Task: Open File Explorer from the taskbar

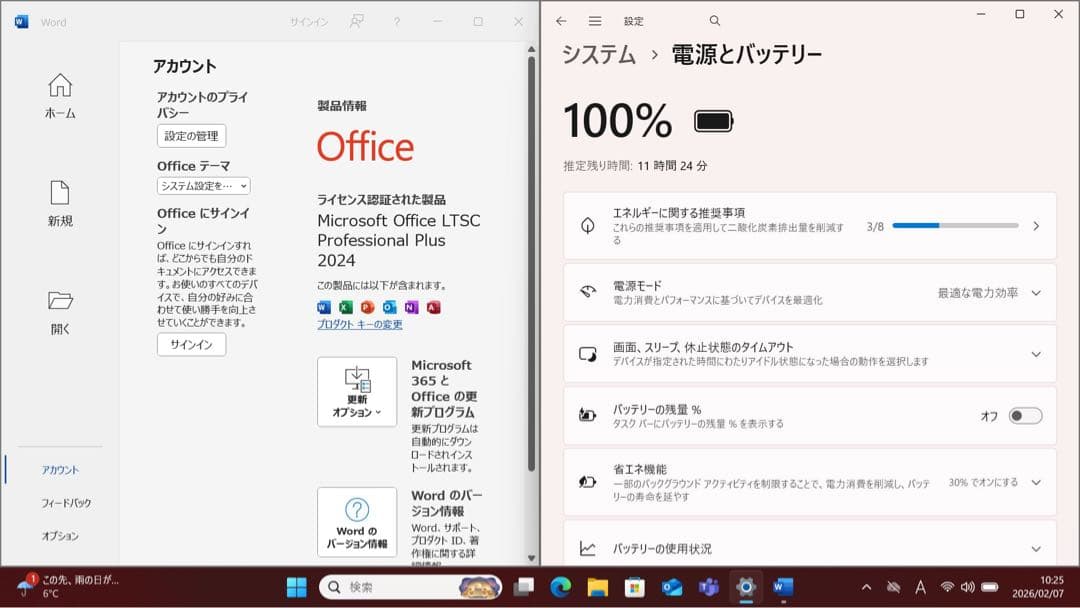Action: click(598, 587)
